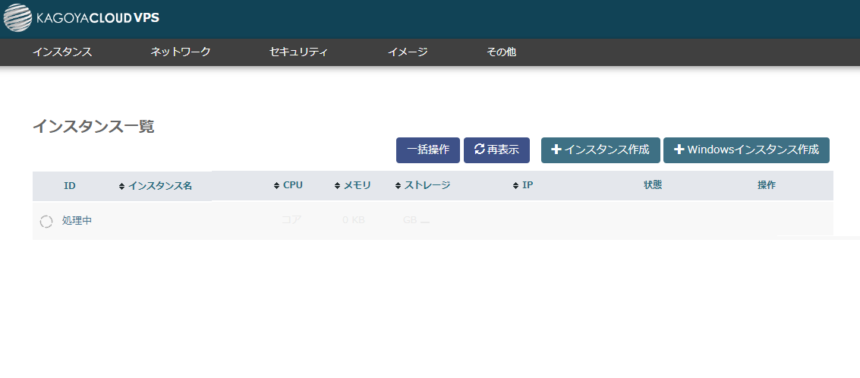Click the KAGOYA globe logo icon
Viewport: 860px width, 378px height.
(x=18, y=18)
